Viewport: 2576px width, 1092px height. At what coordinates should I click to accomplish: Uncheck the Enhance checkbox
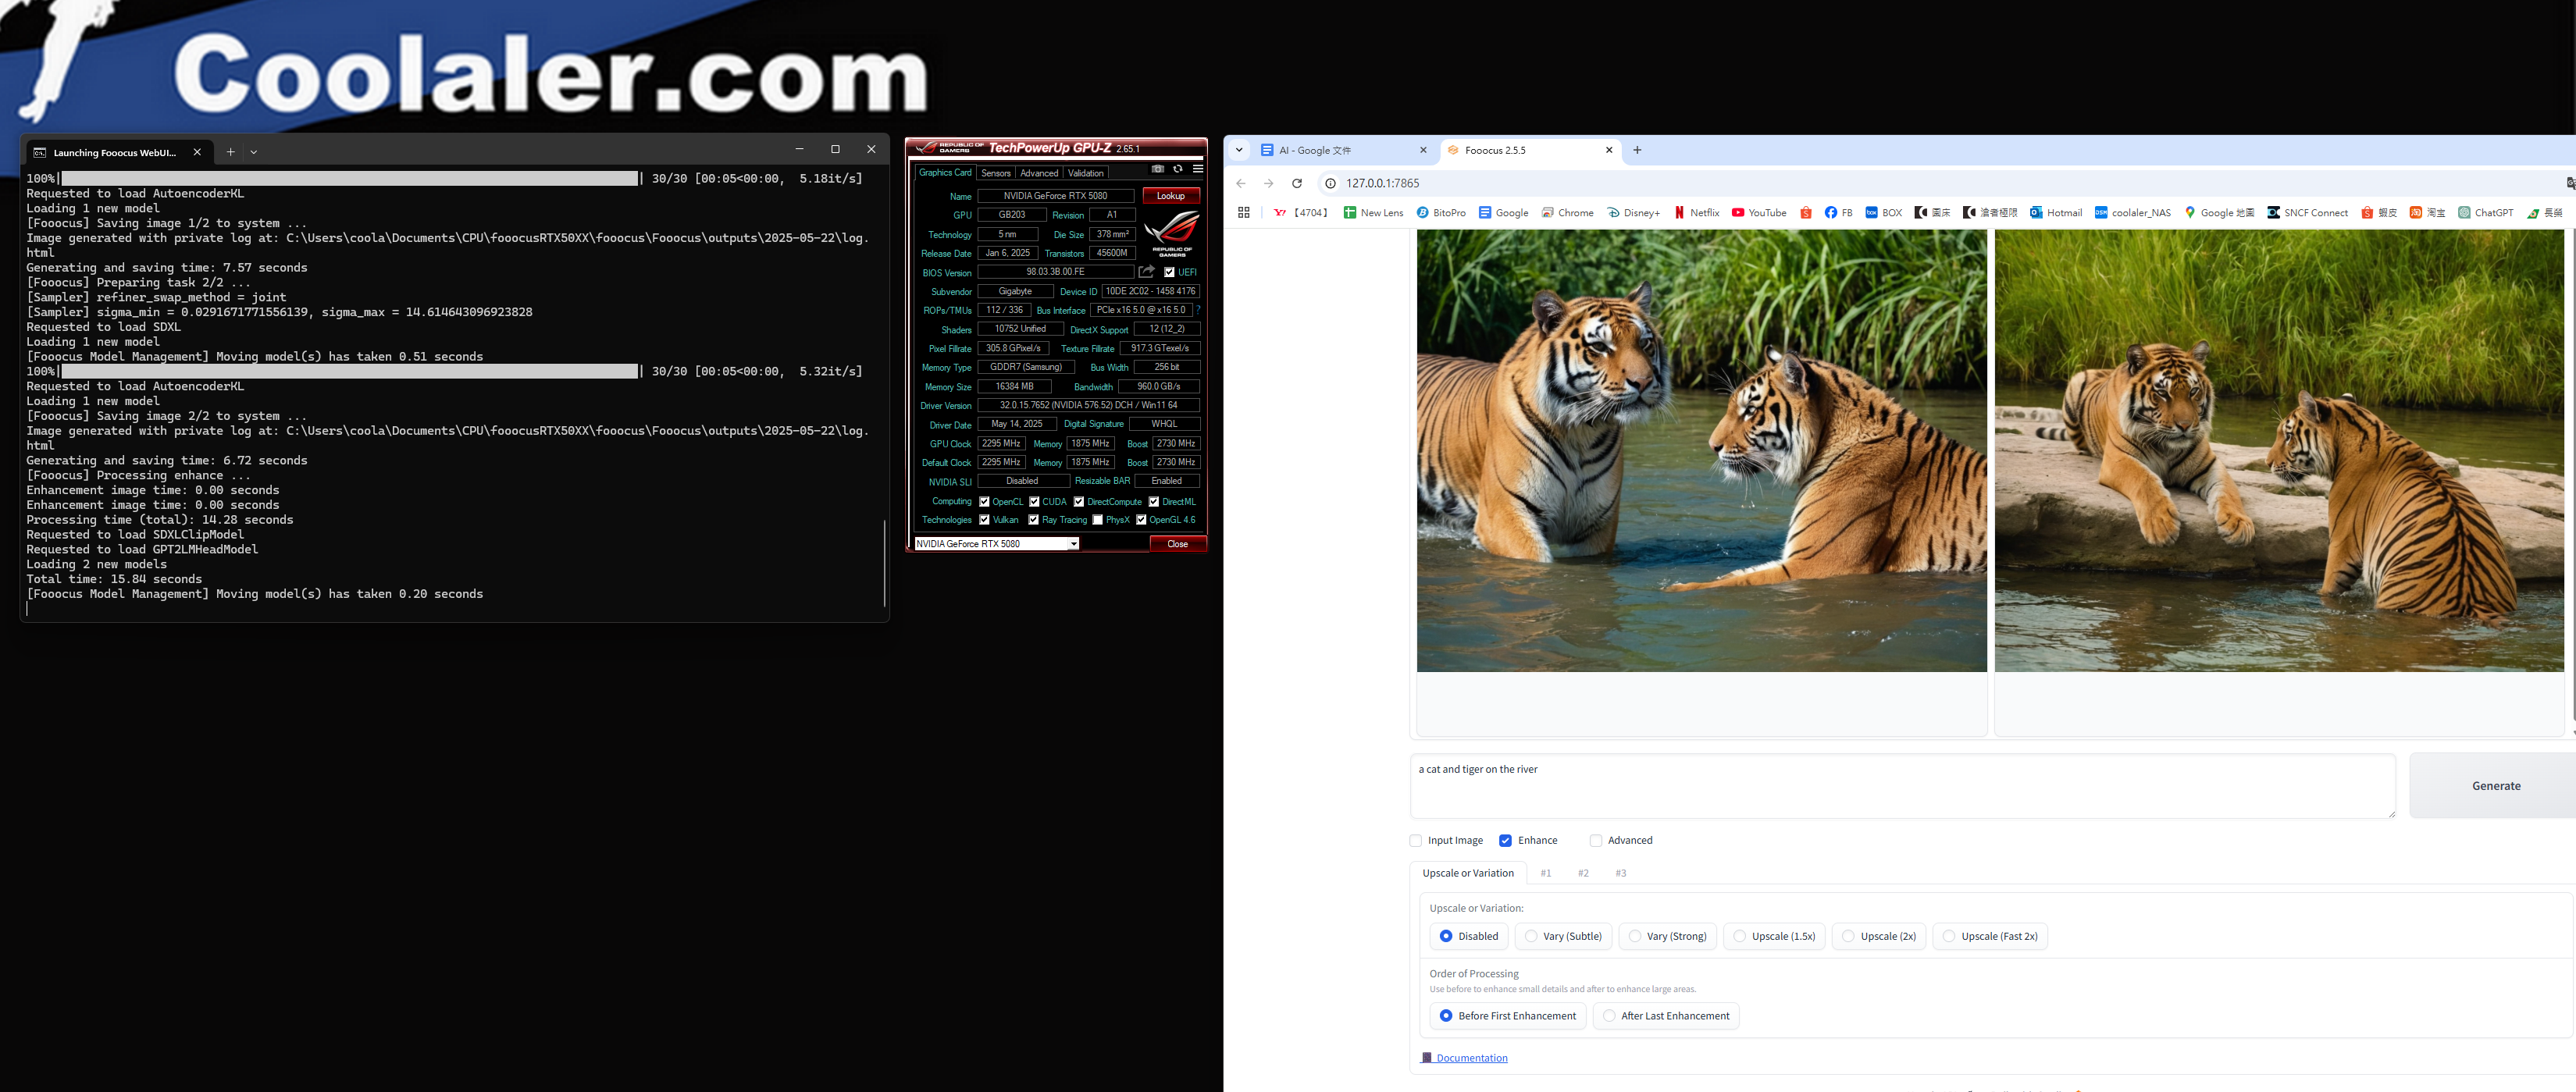click(1505, 840)
